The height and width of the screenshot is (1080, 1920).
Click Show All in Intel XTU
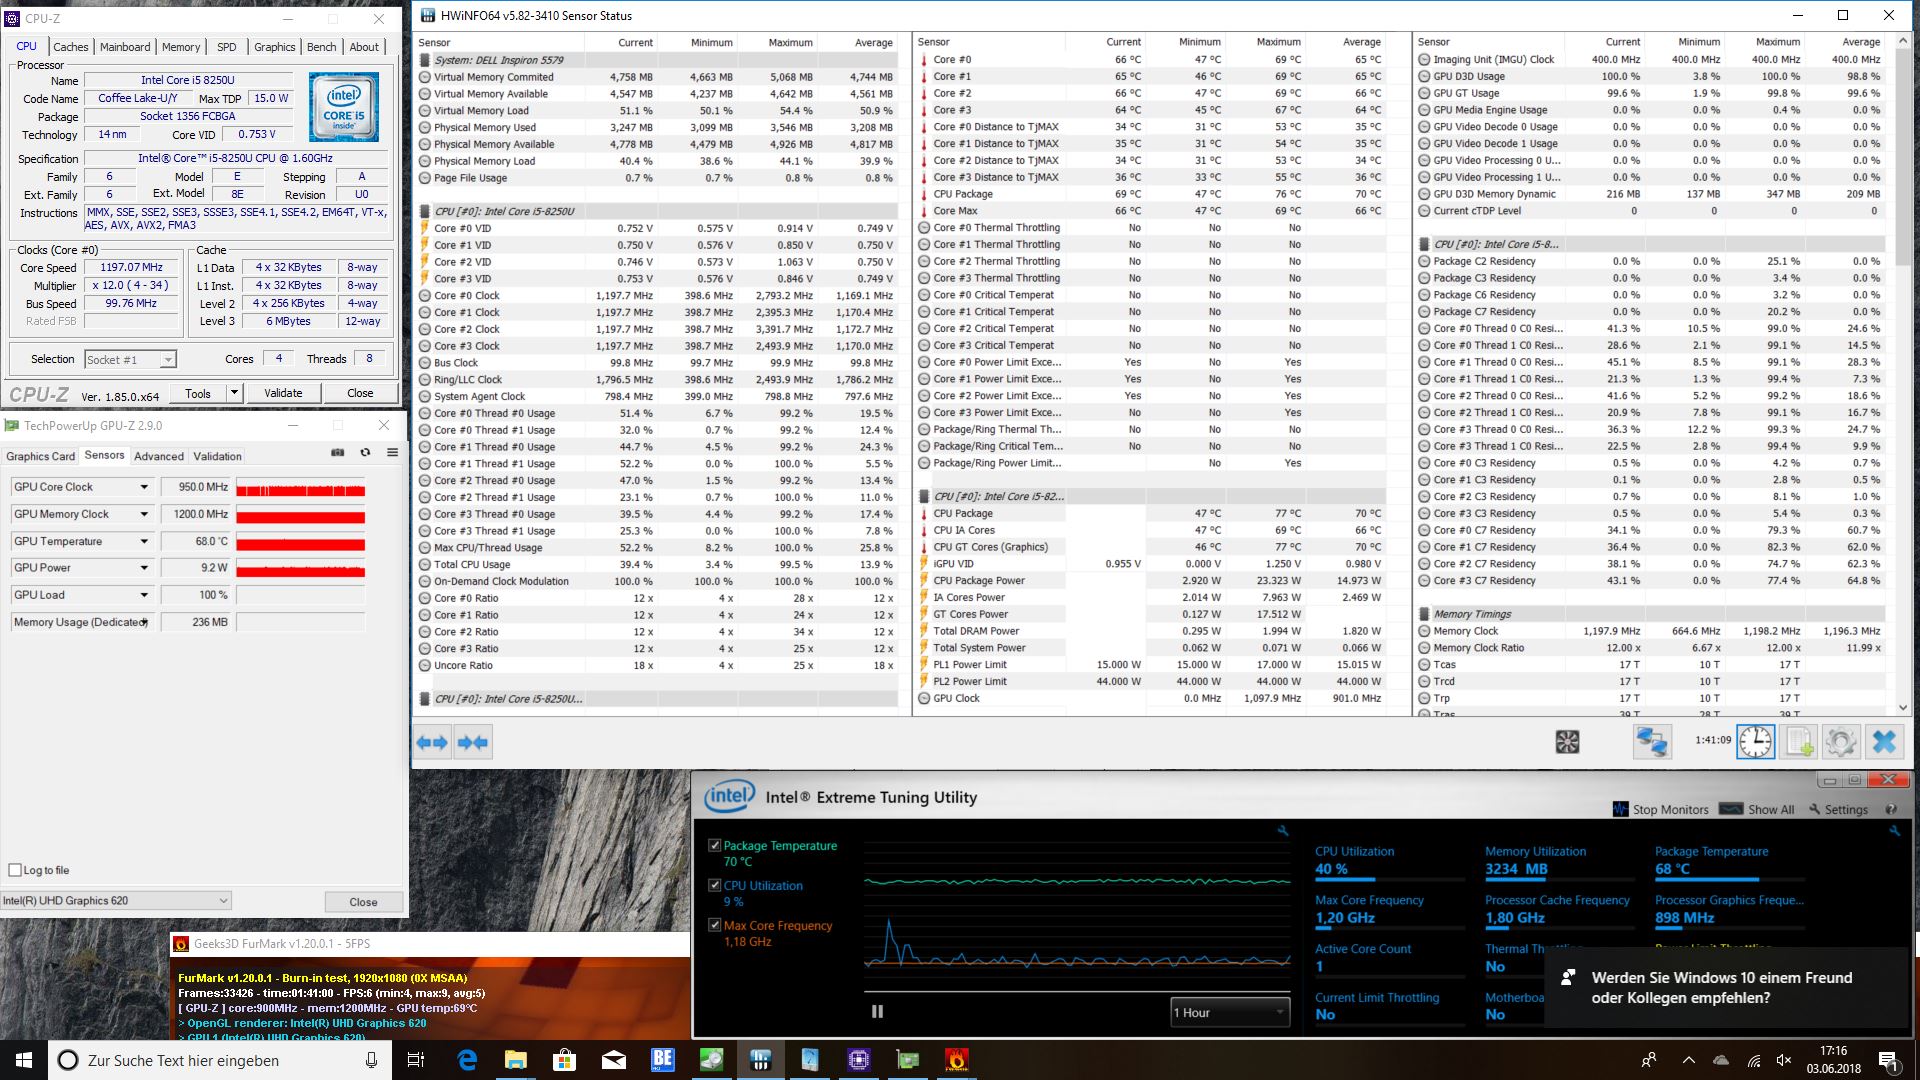tap(1759, 809)
